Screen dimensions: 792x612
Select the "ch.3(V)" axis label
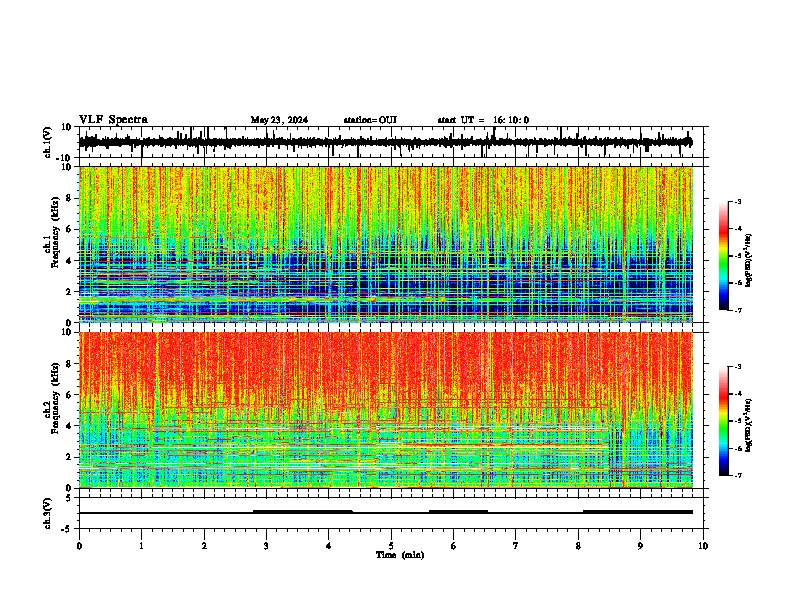pyautogui.click(x=48, y=514)
